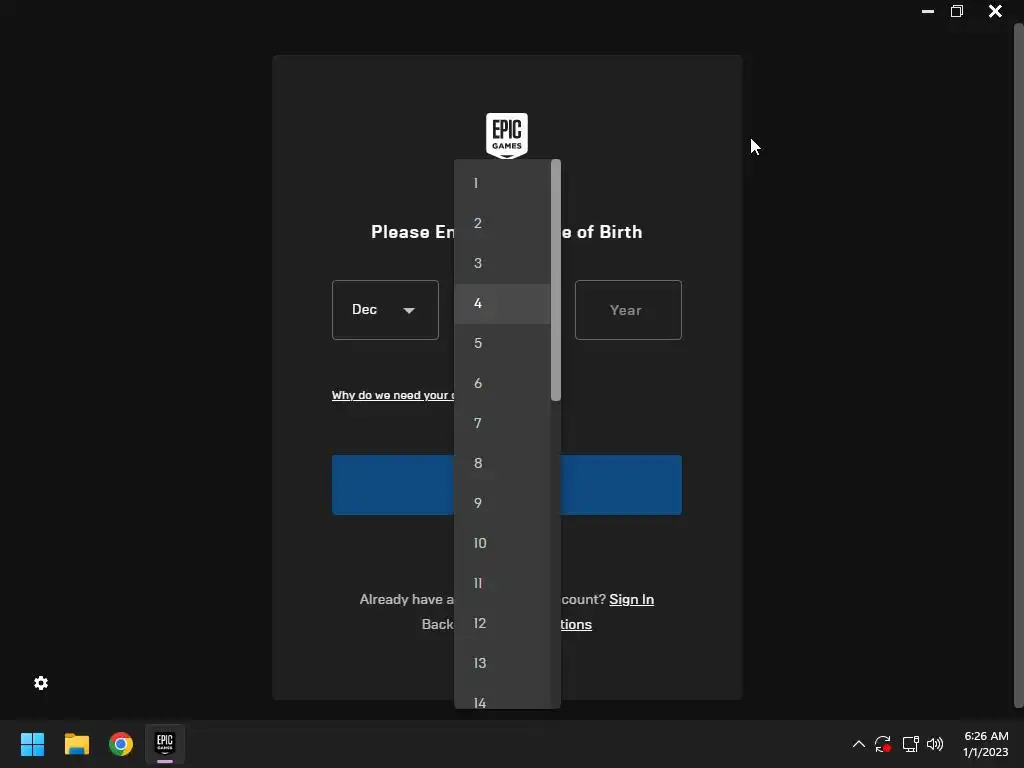
Task: Click the Epic Games logo
Action: pyautogui.click(x=507, y=135)
